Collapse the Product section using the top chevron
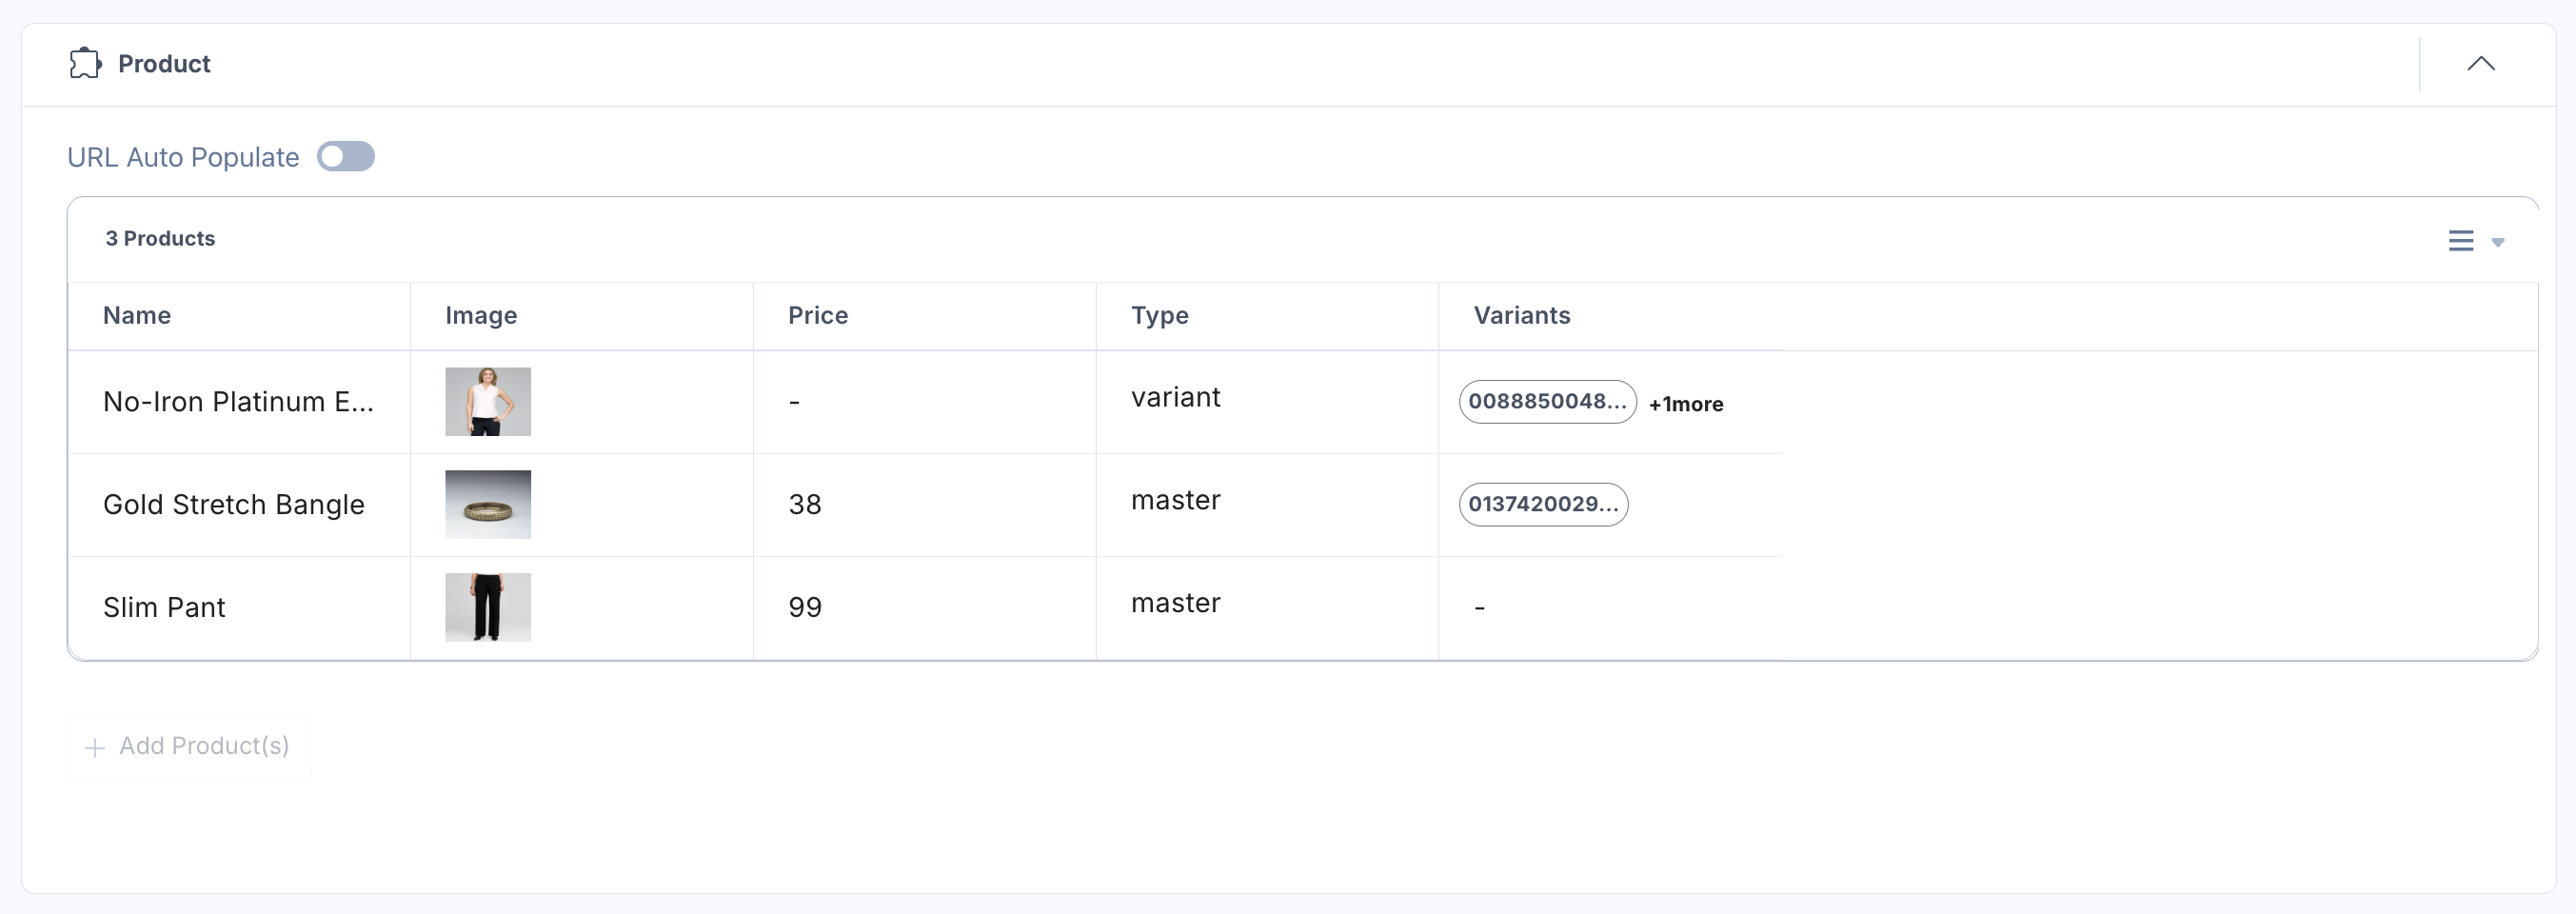2576x914 pixels. (x=2483, y=63)
